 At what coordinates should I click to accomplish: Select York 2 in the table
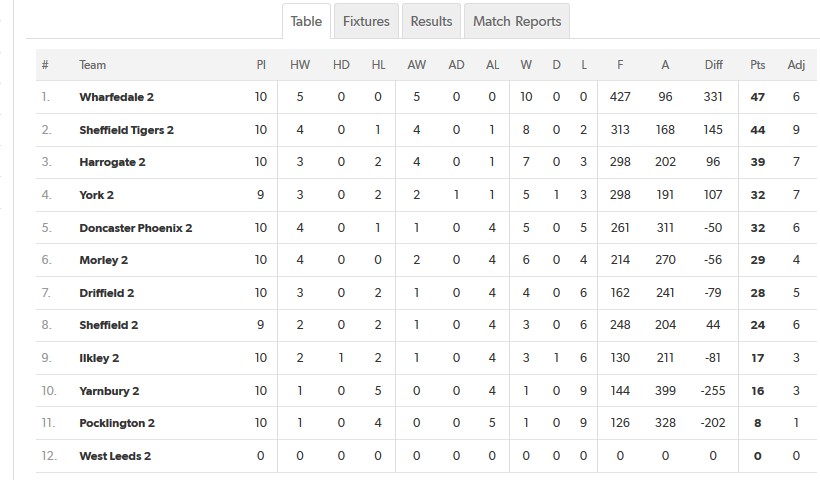(x=97, y=195)
